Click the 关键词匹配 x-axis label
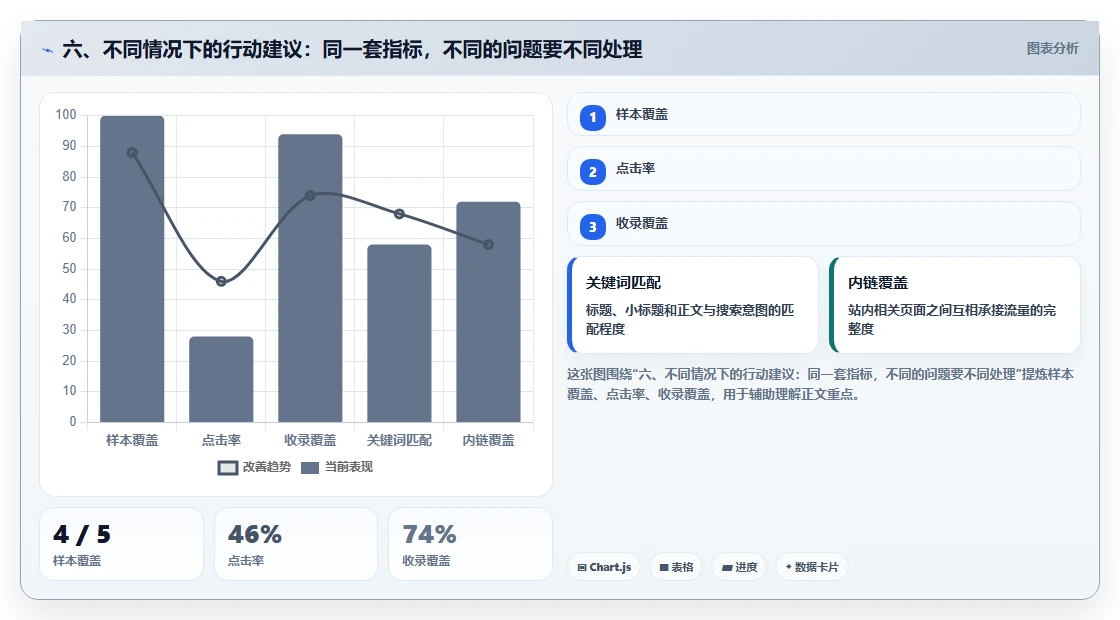This screenshot has width=1120, height=620. [399, 441]
